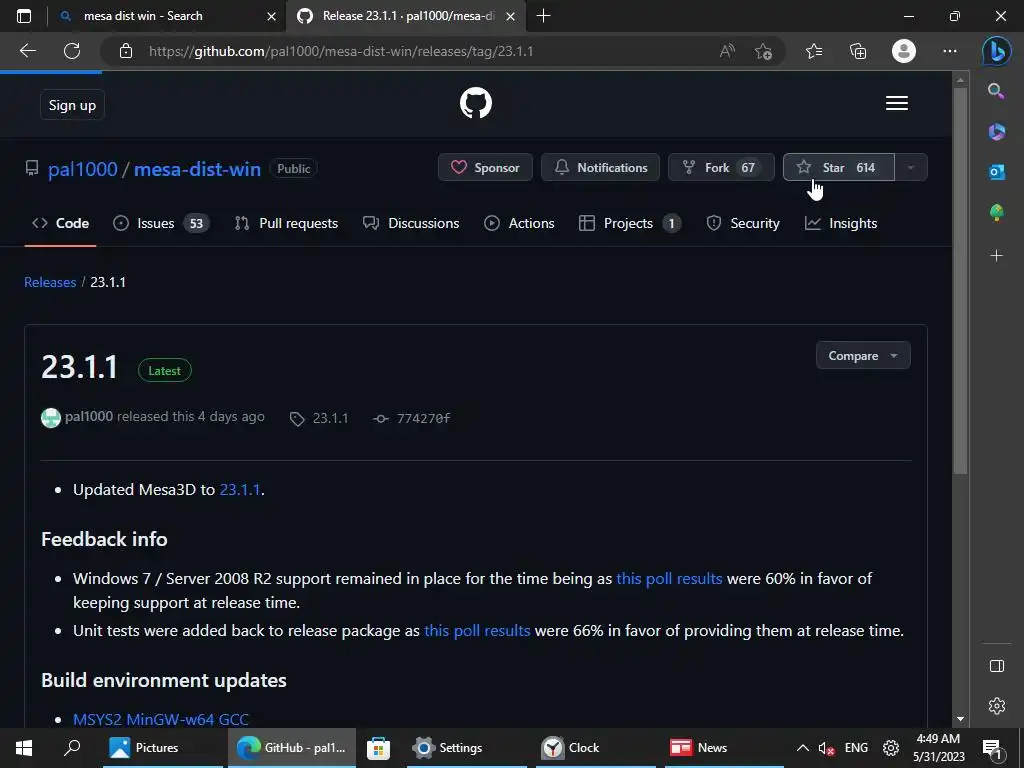
Task: Close the 'mesa dist win - Search' tab
Action: [271, 16]
